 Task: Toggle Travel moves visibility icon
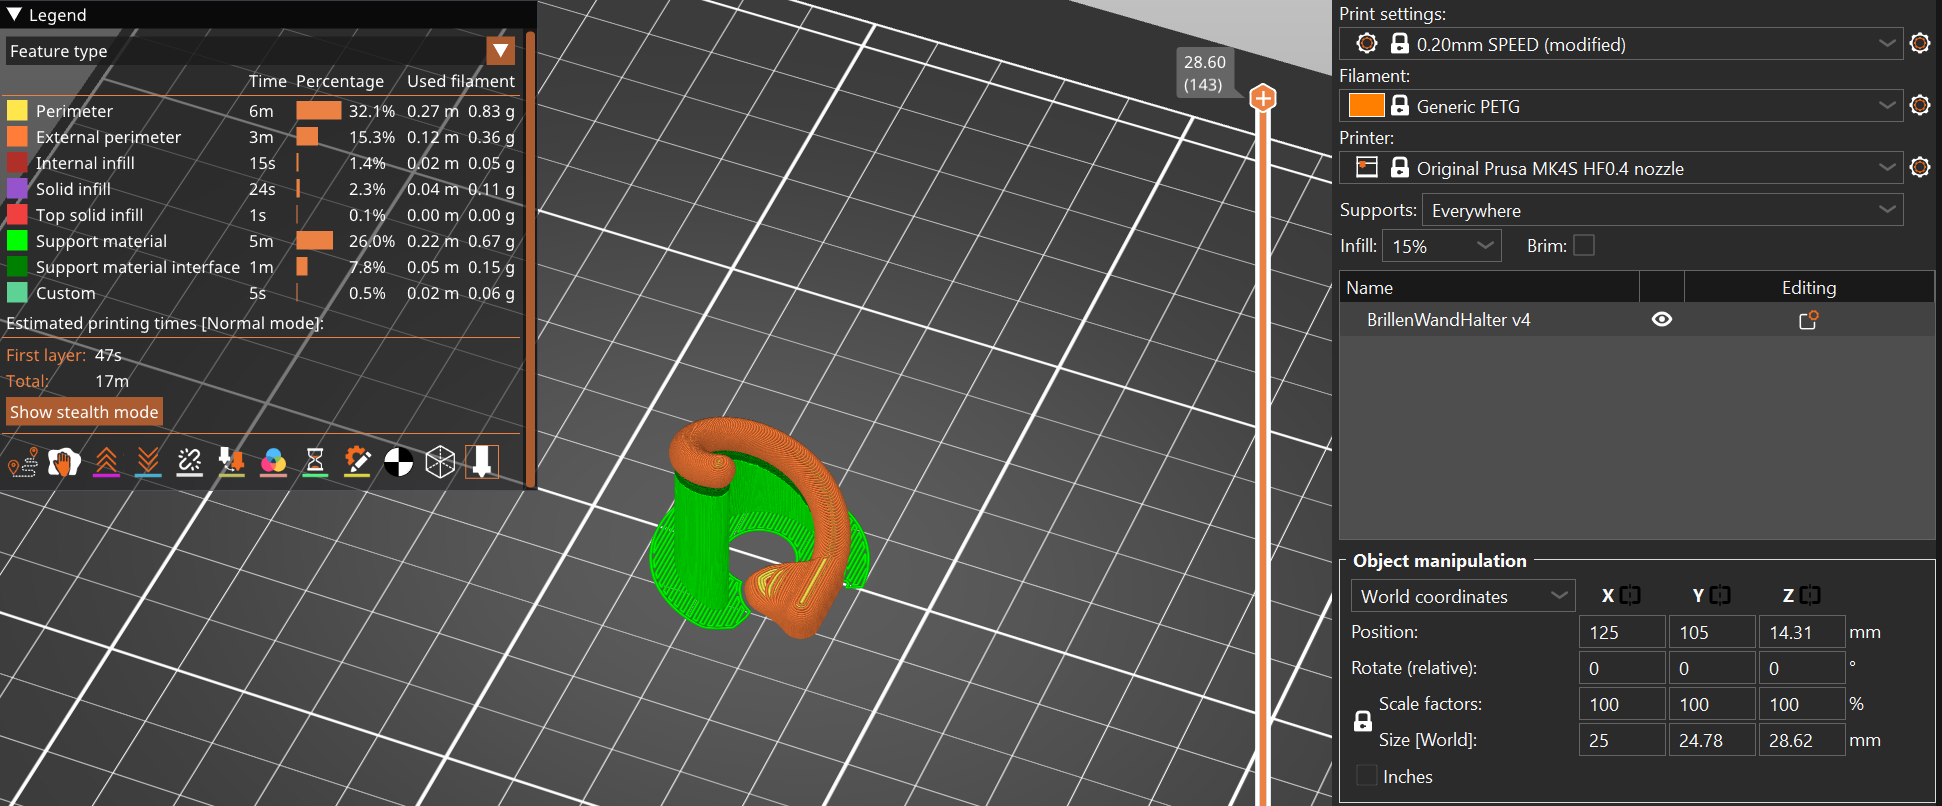coord(22,462)
